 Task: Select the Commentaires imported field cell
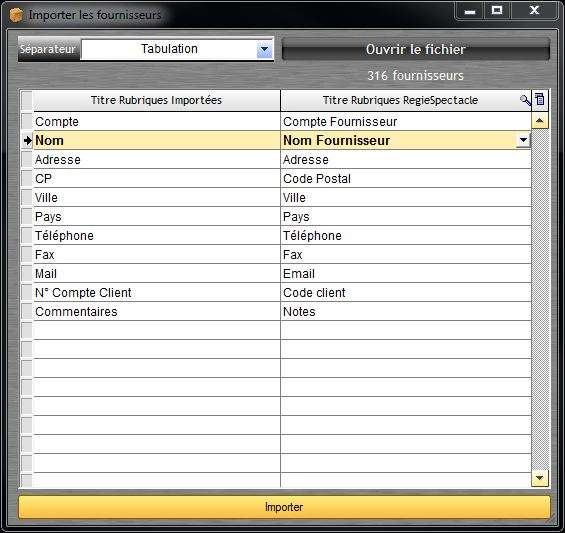156,311
